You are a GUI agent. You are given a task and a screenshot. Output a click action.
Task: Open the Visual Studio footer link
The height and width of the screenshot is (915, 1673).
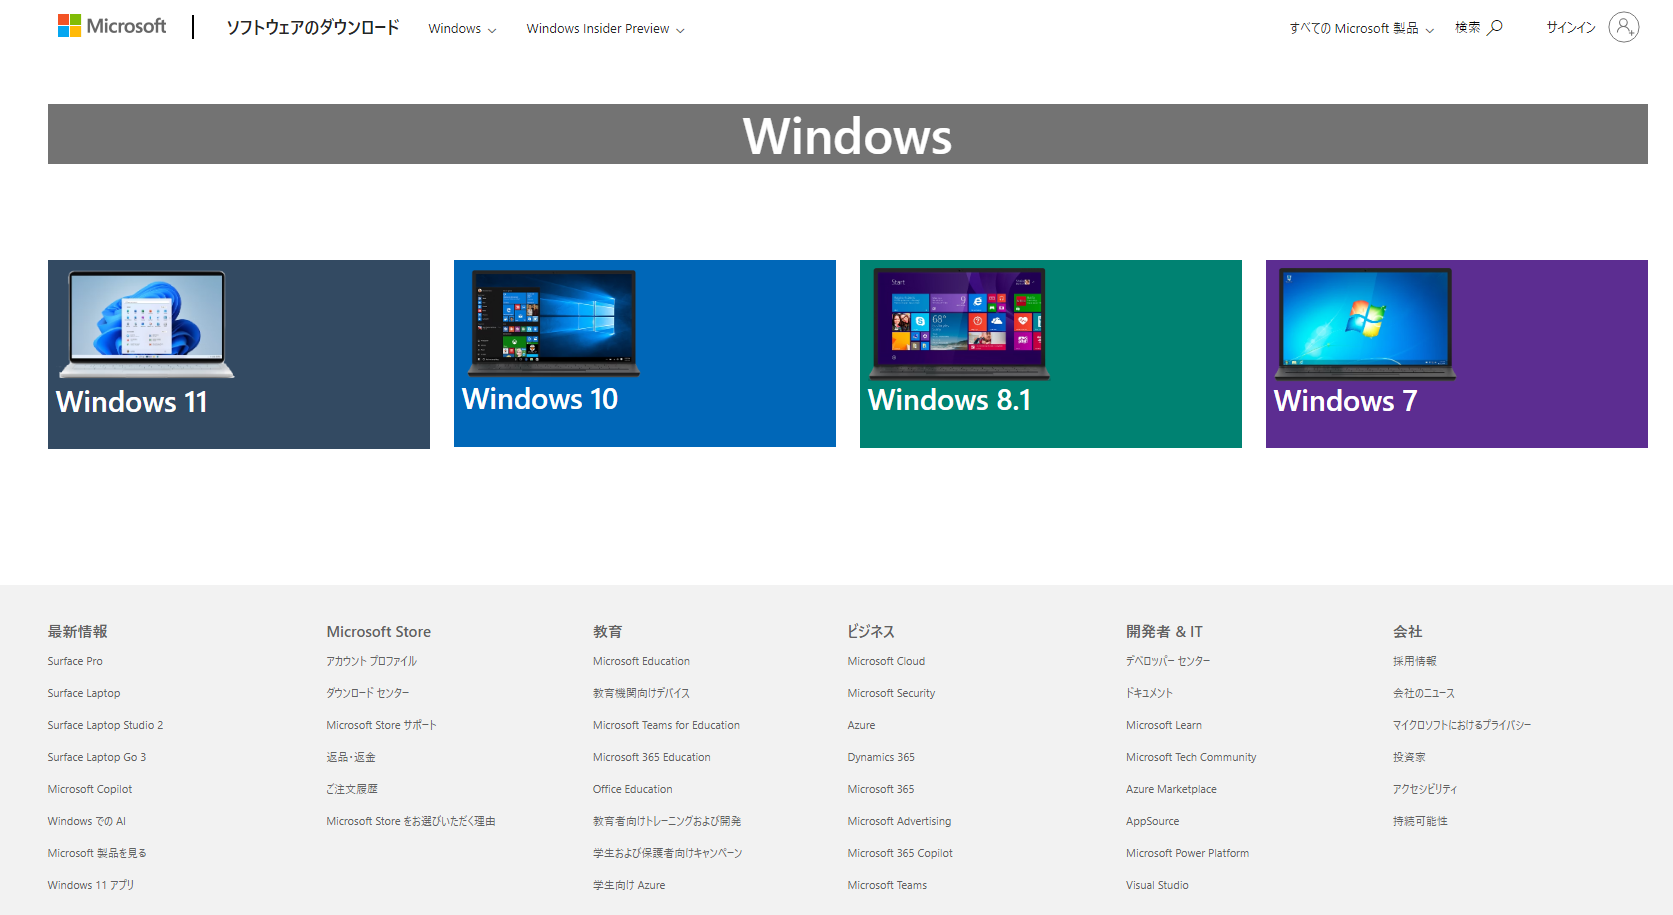pyautogui.click(x=1157, y=885)
